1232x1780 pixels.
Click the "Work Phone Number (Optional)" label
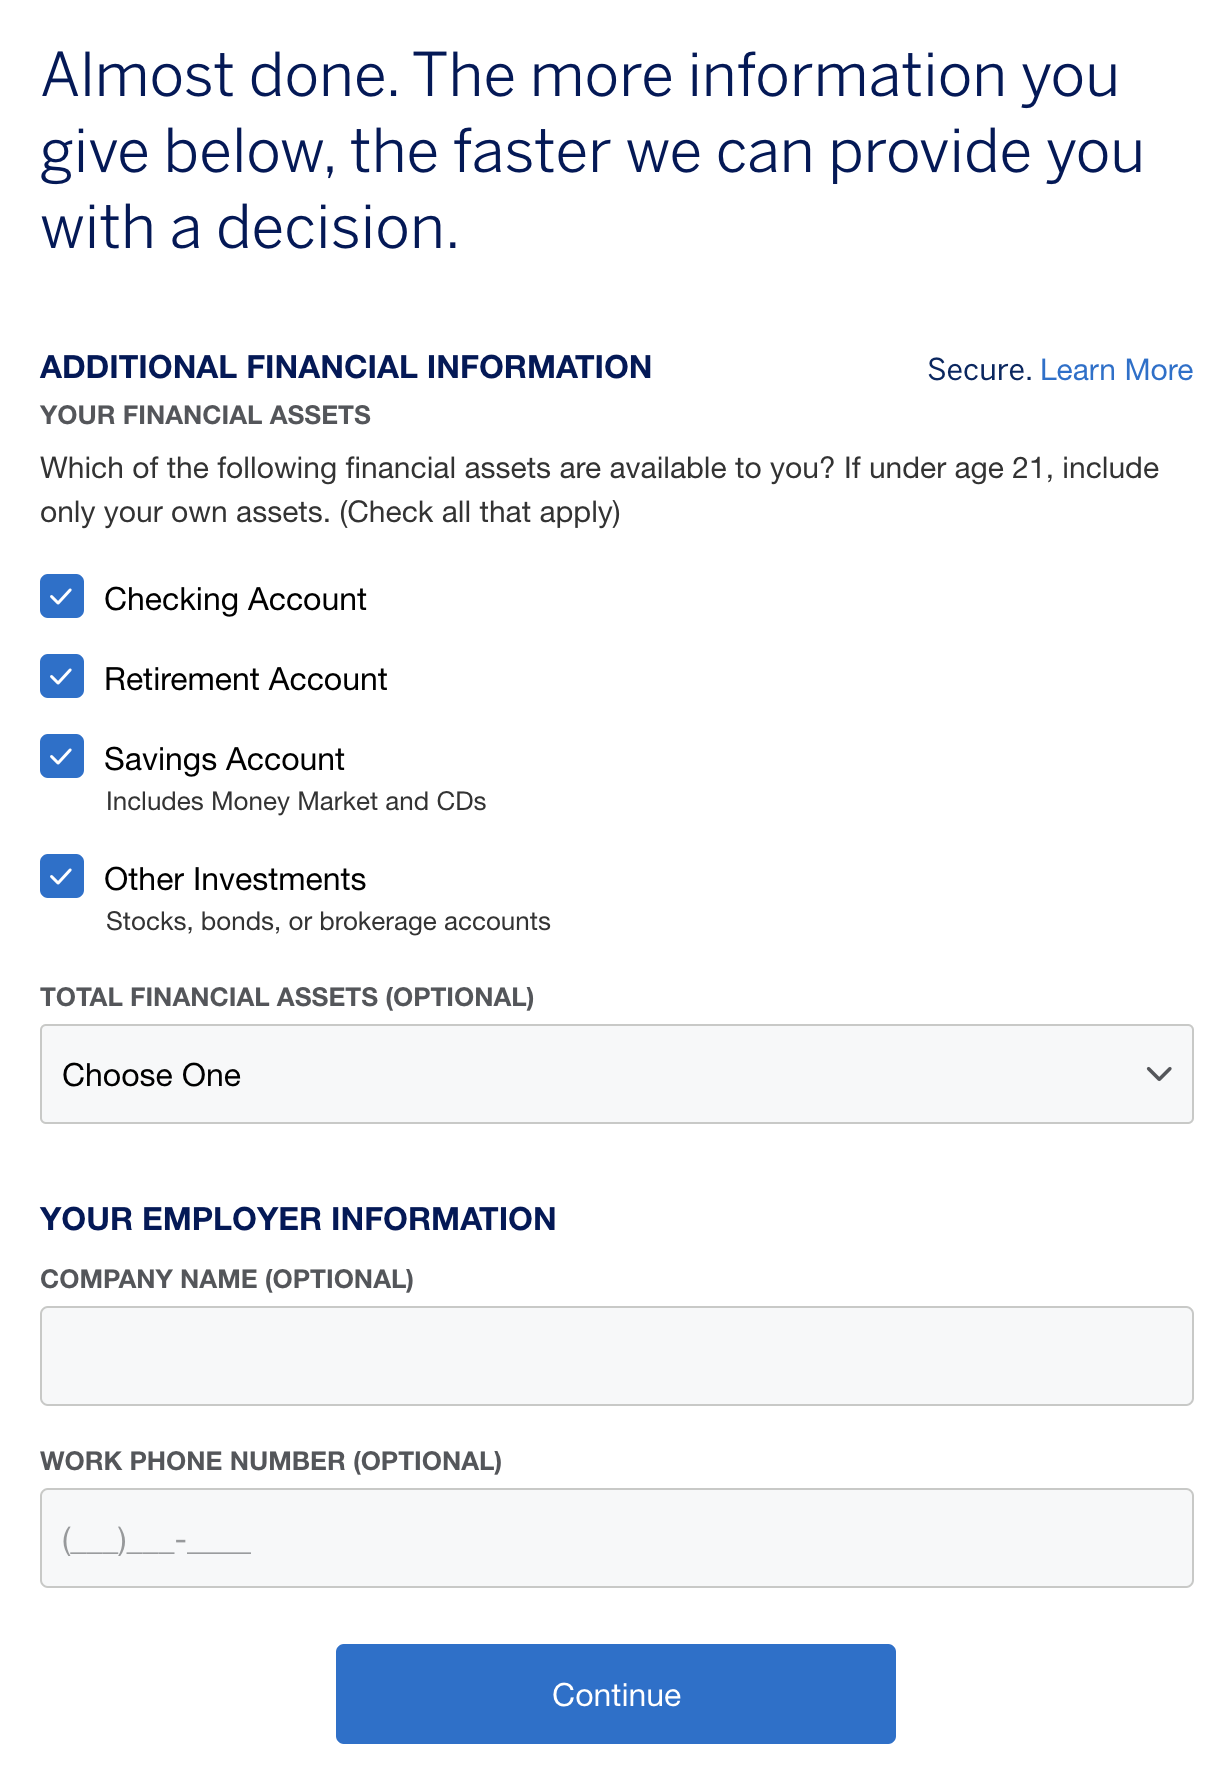pyautogui.click(x=271, y=1461)
